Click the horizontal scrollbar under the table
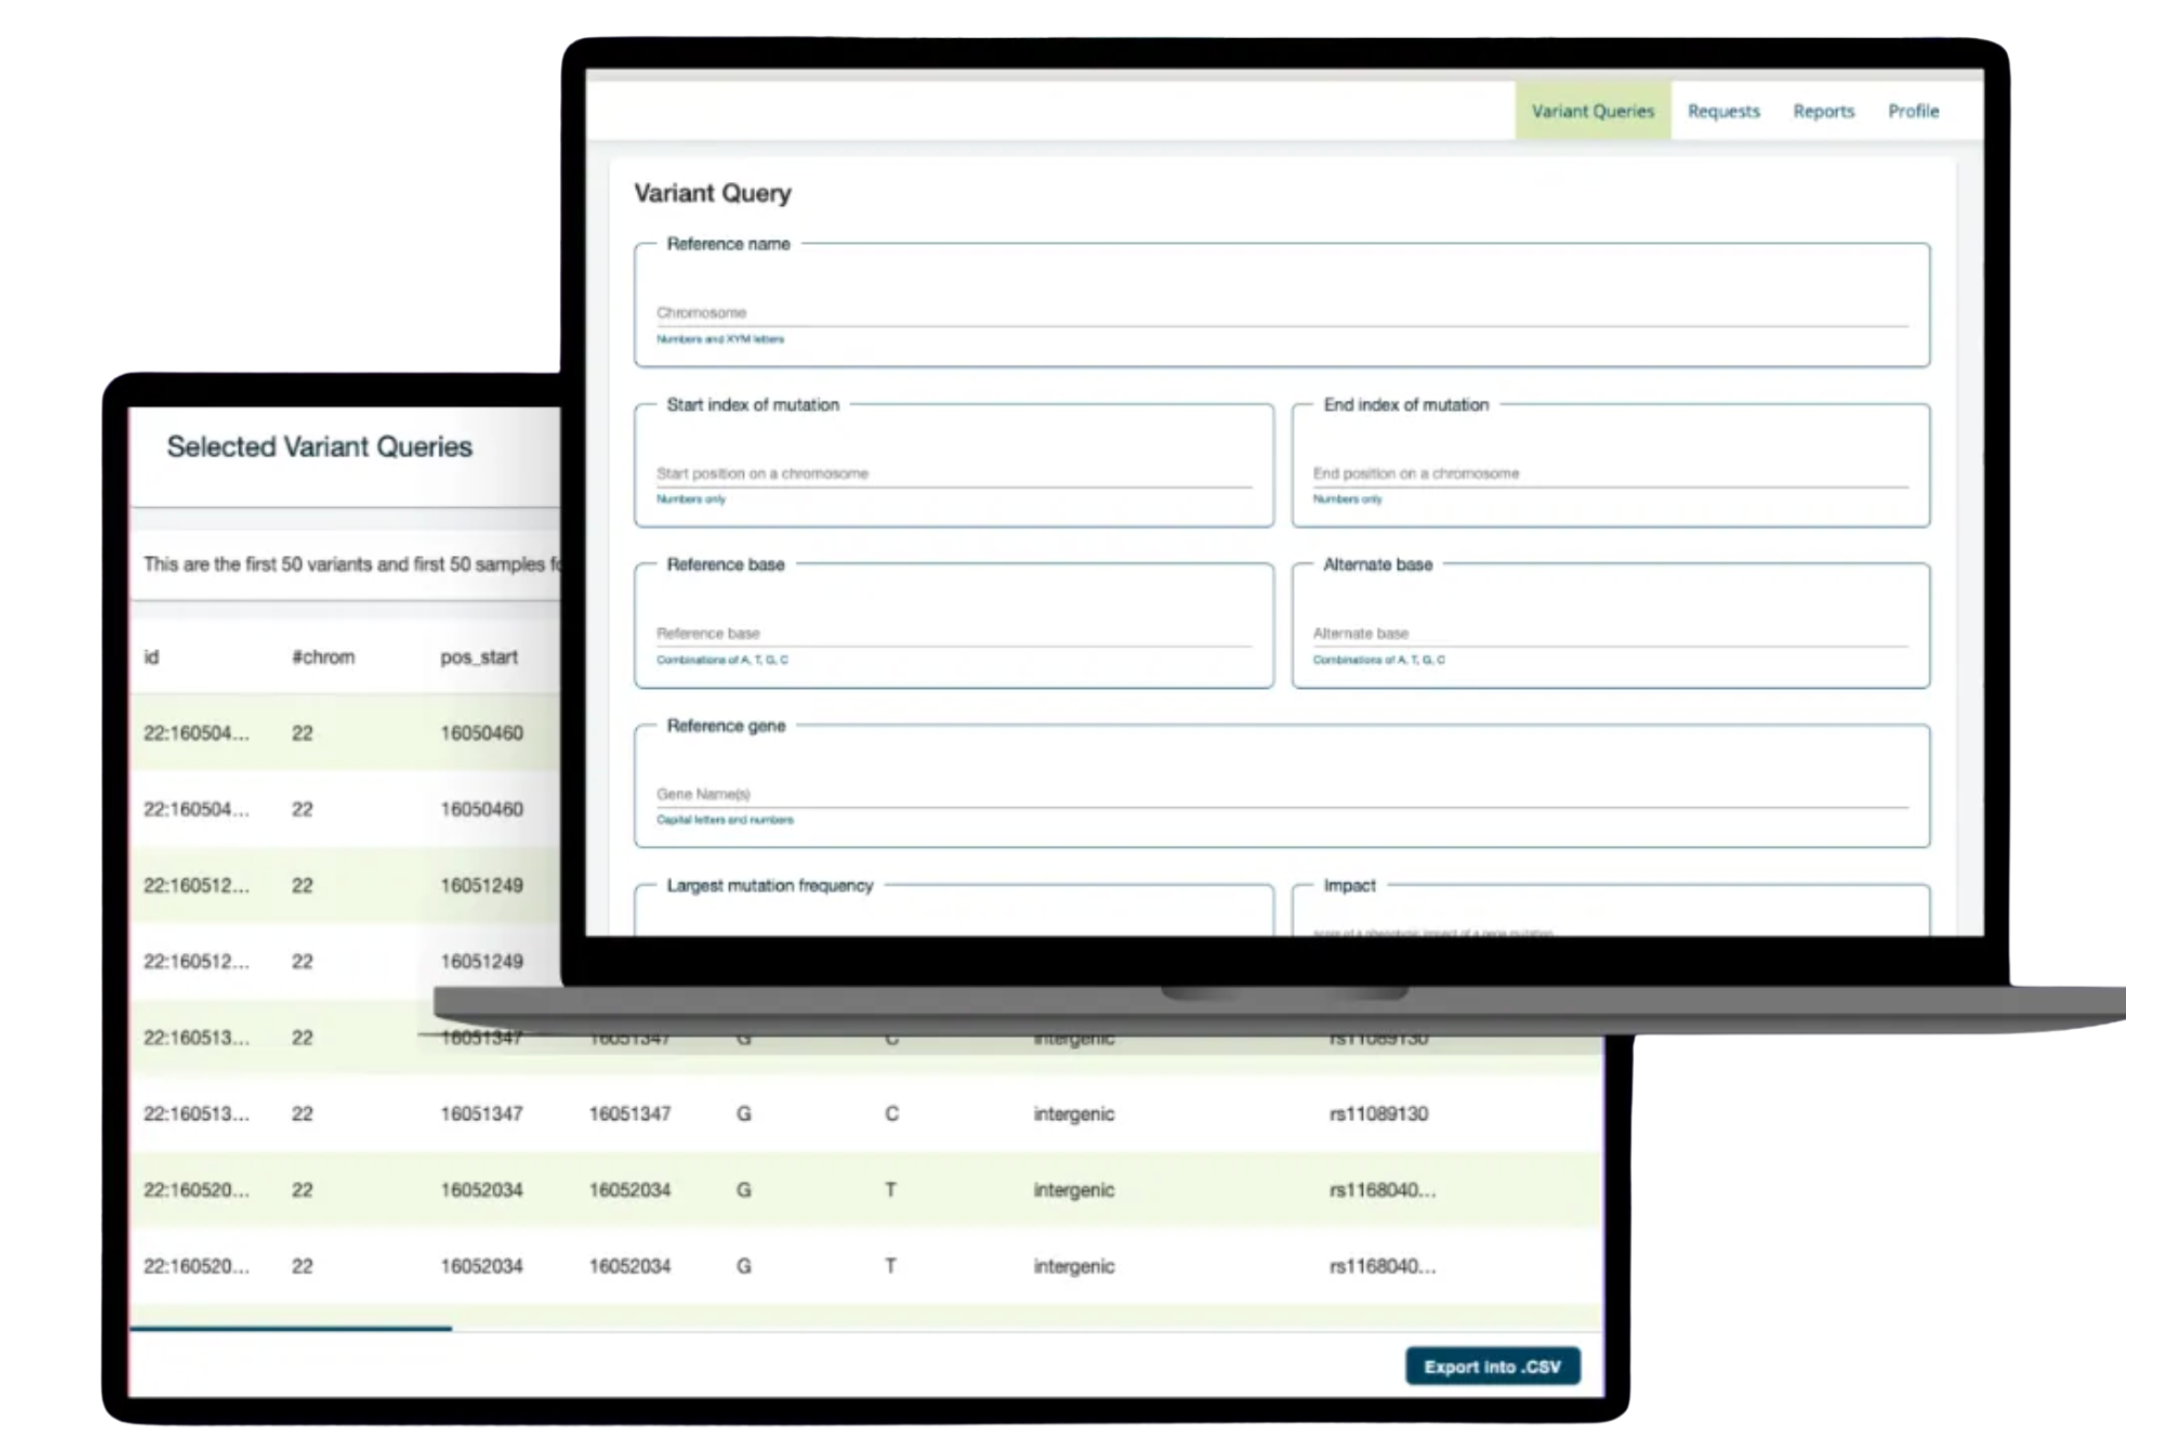This screenshot has height=1448, width=2175. coord(291,1329)
